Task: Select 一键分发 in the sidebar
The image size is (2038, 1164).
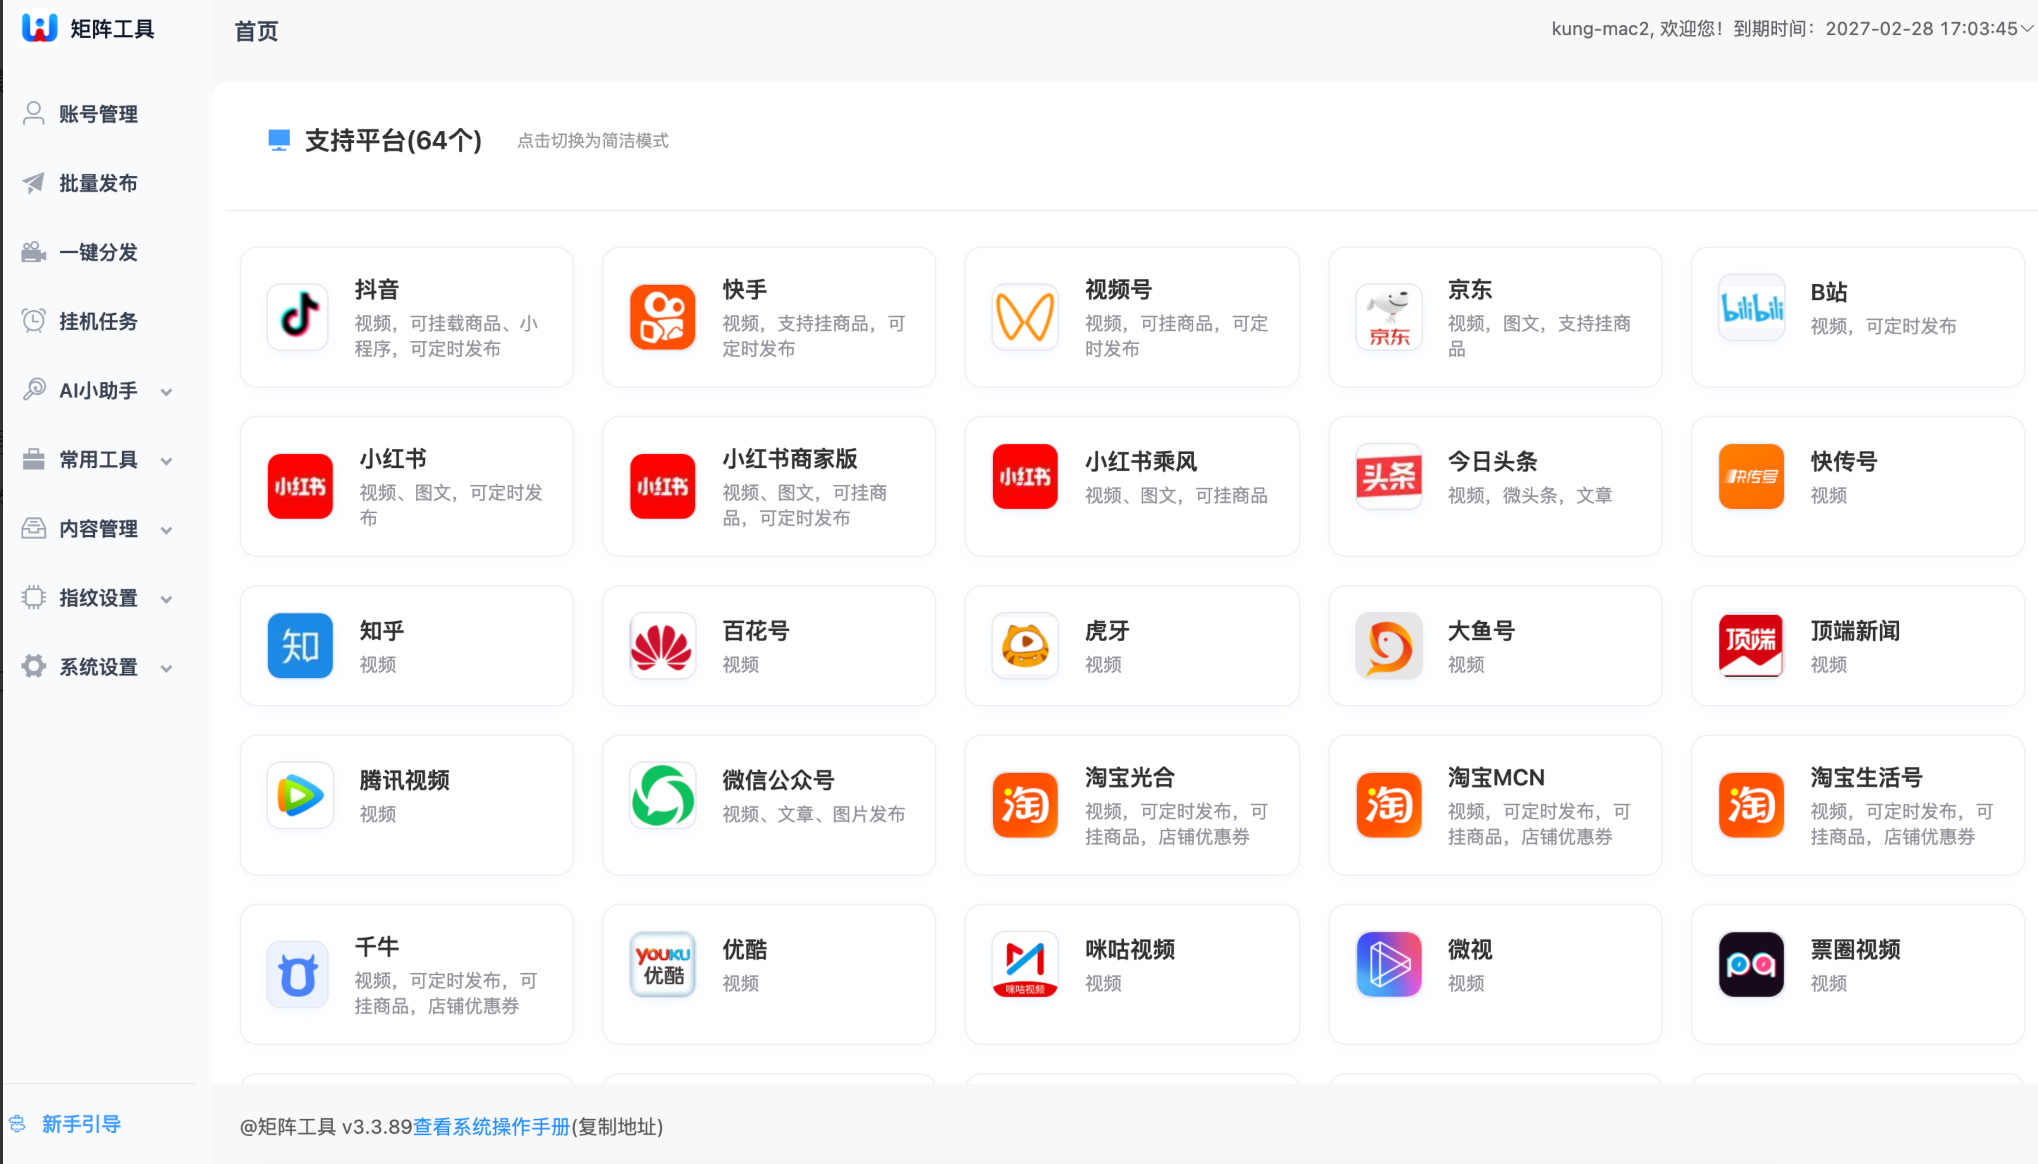Action: click(98, 252)
